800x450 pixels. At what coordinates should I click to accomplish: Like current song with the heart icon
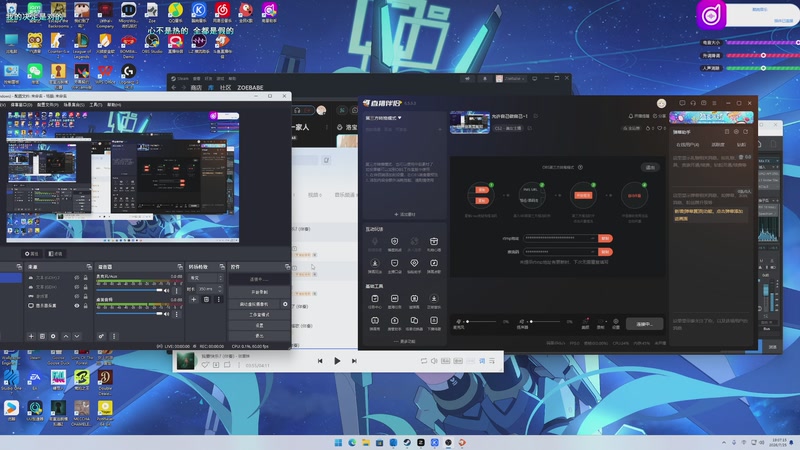click(x=205, y=365)
